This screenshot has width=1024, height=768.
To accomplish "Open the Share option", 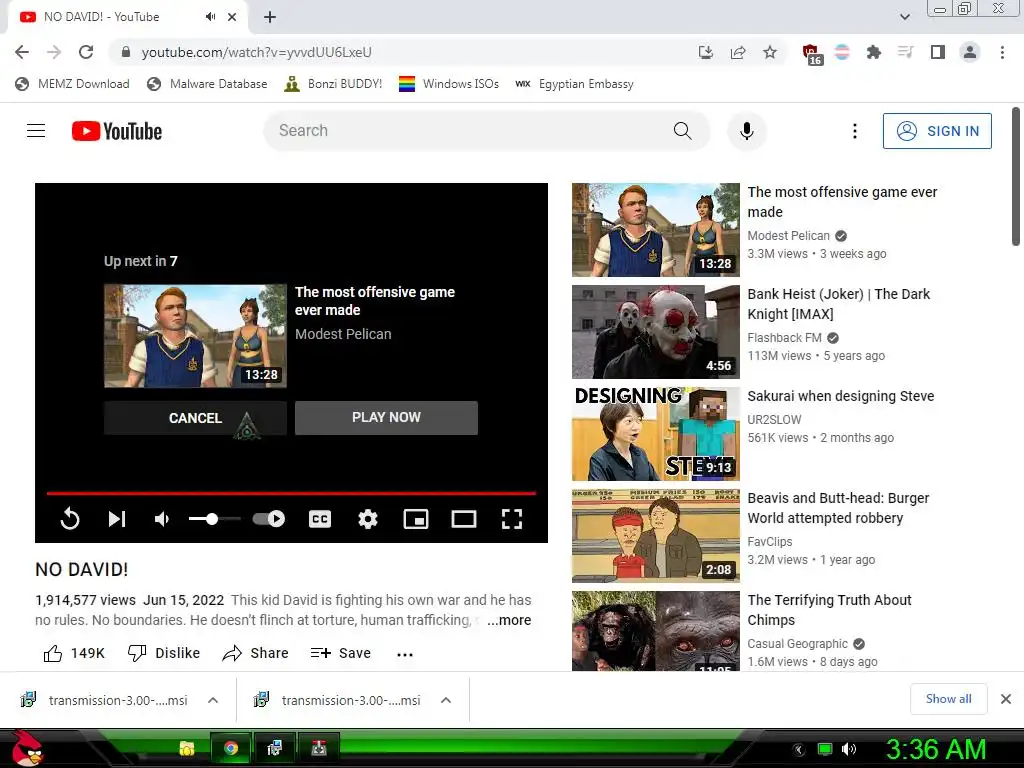I will (255, 653).
